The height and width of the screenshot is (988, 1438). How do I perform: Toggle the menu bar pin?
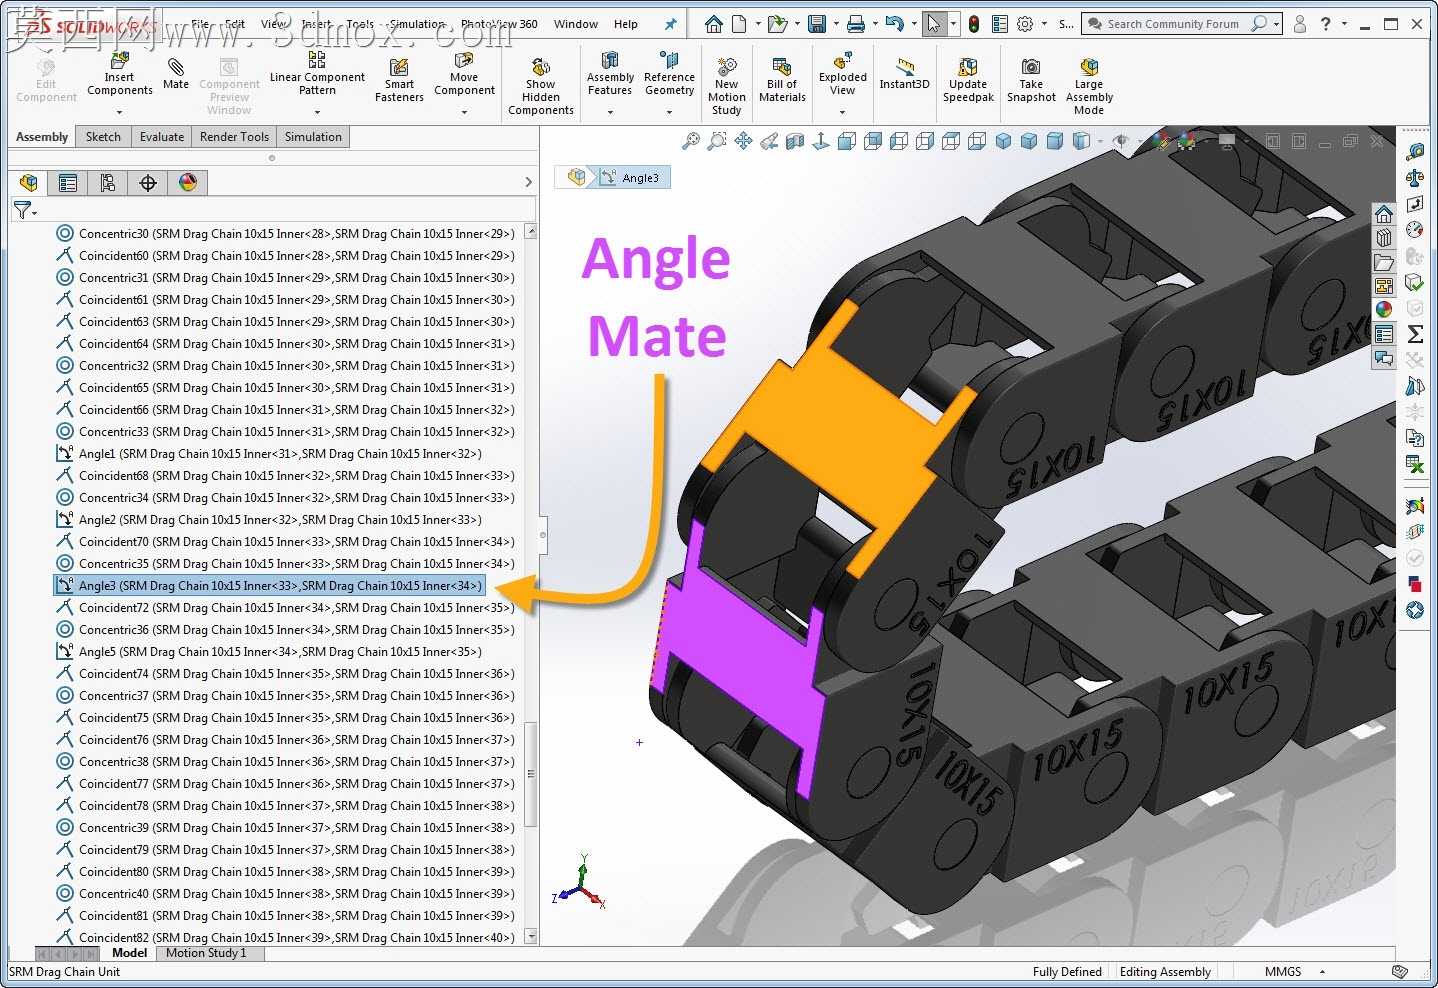click(670, 24)
